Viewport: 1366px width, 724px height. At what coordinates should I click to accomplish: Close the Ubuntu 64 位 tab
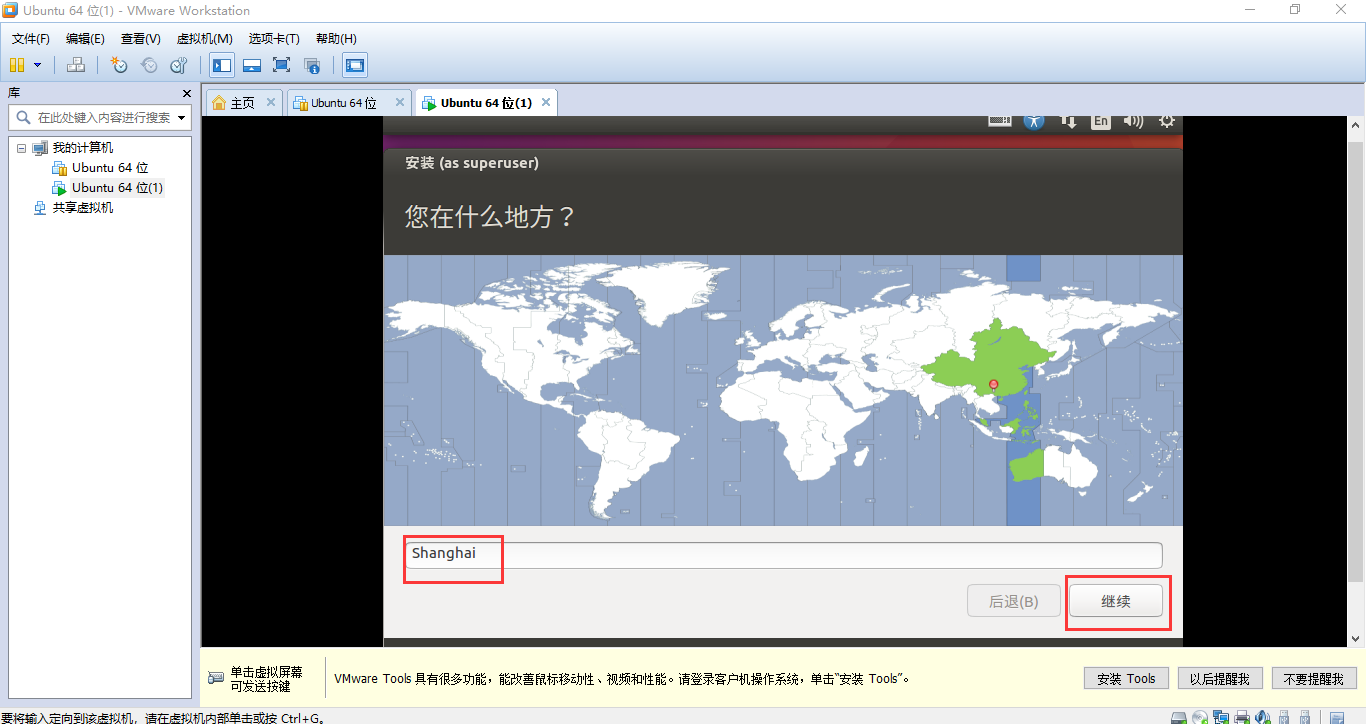click(400, 102)
